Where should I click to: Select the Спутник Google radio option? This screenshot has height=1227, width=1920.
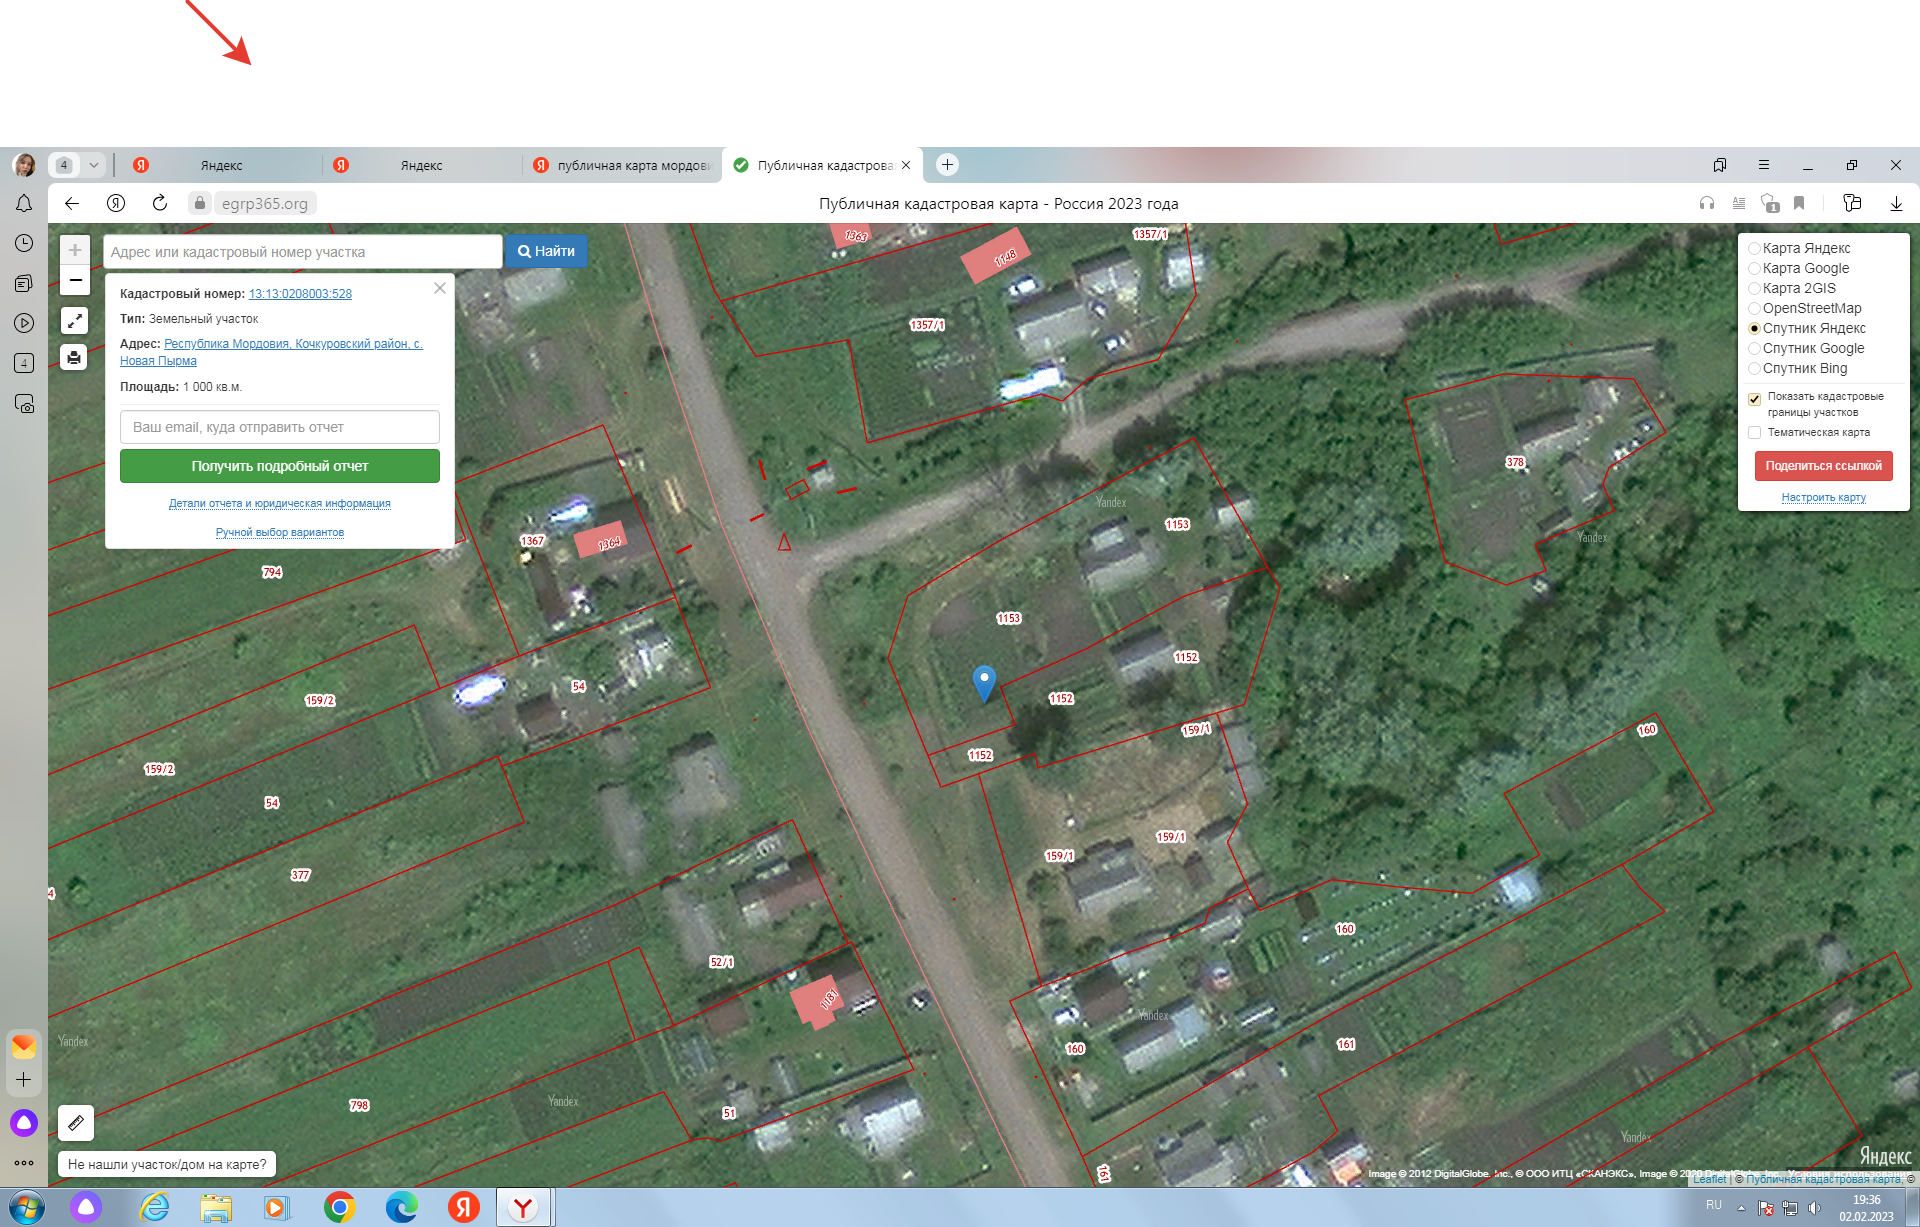click(x=1754, y=348)
